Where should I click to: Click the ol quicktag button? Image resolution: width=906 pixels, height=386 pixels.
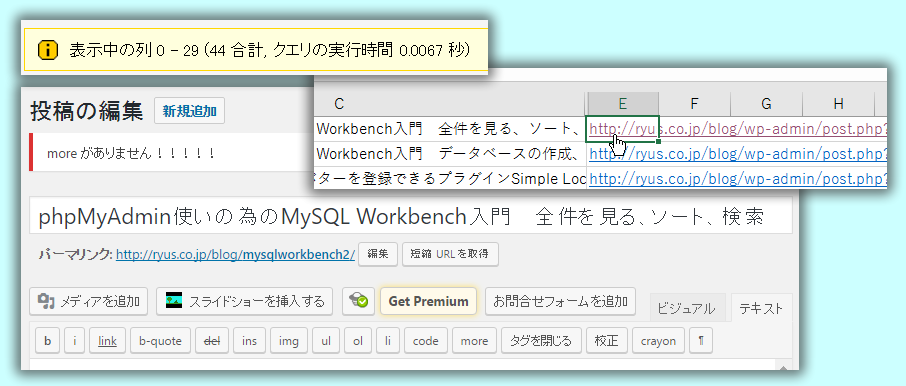[x=358, y=341]
